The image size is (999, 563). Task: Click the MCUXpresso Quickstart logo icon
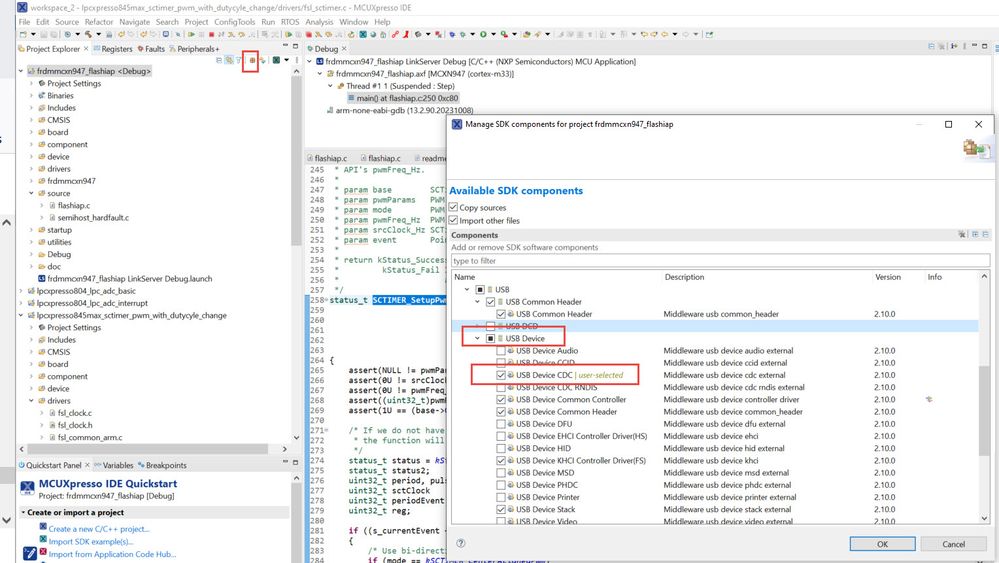coord(27,488)
